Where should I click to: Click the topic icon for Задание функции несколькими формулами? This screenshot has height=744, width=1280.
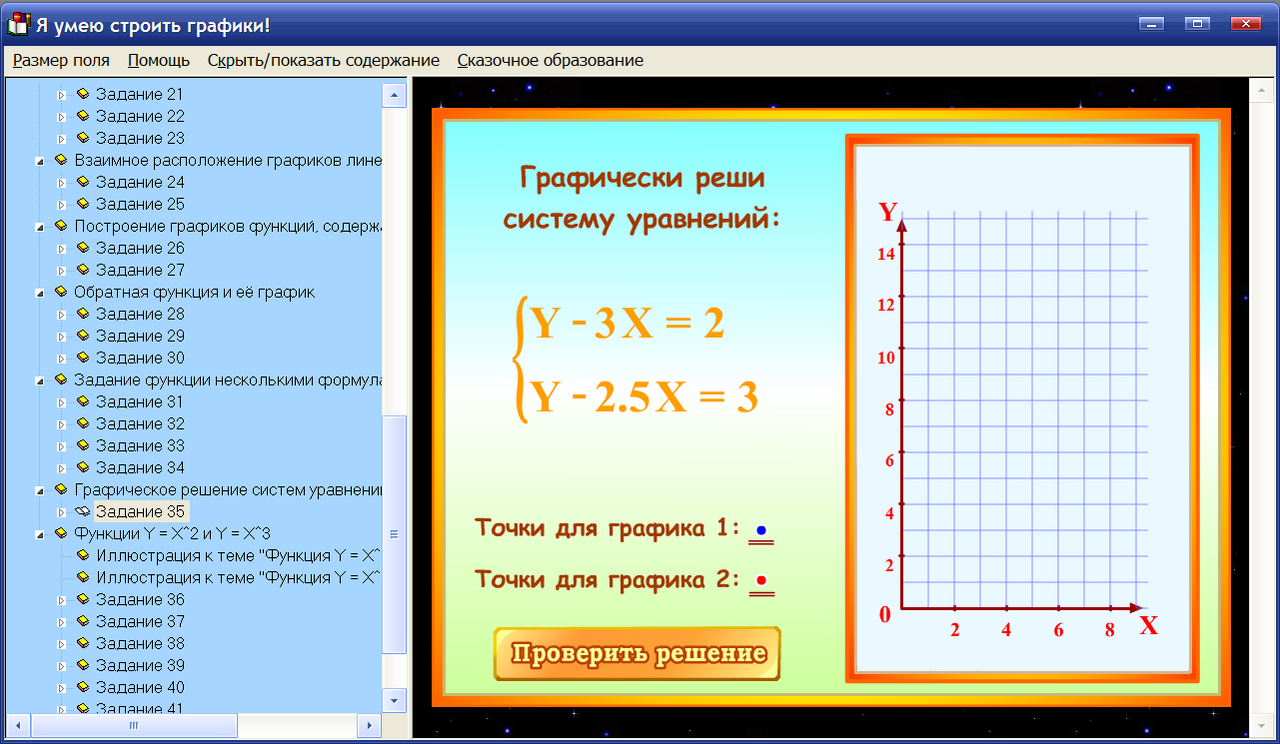tap(62, 380)
